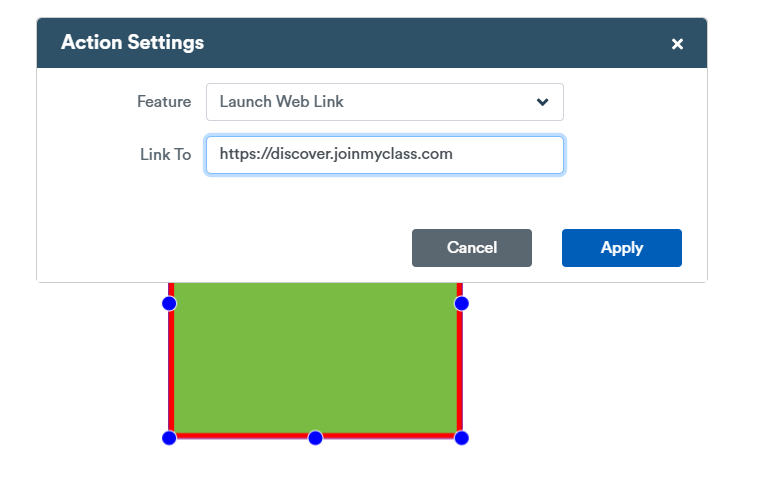
Task: Click the red bottom border of rectangle
Action: (x=388, y=436)
